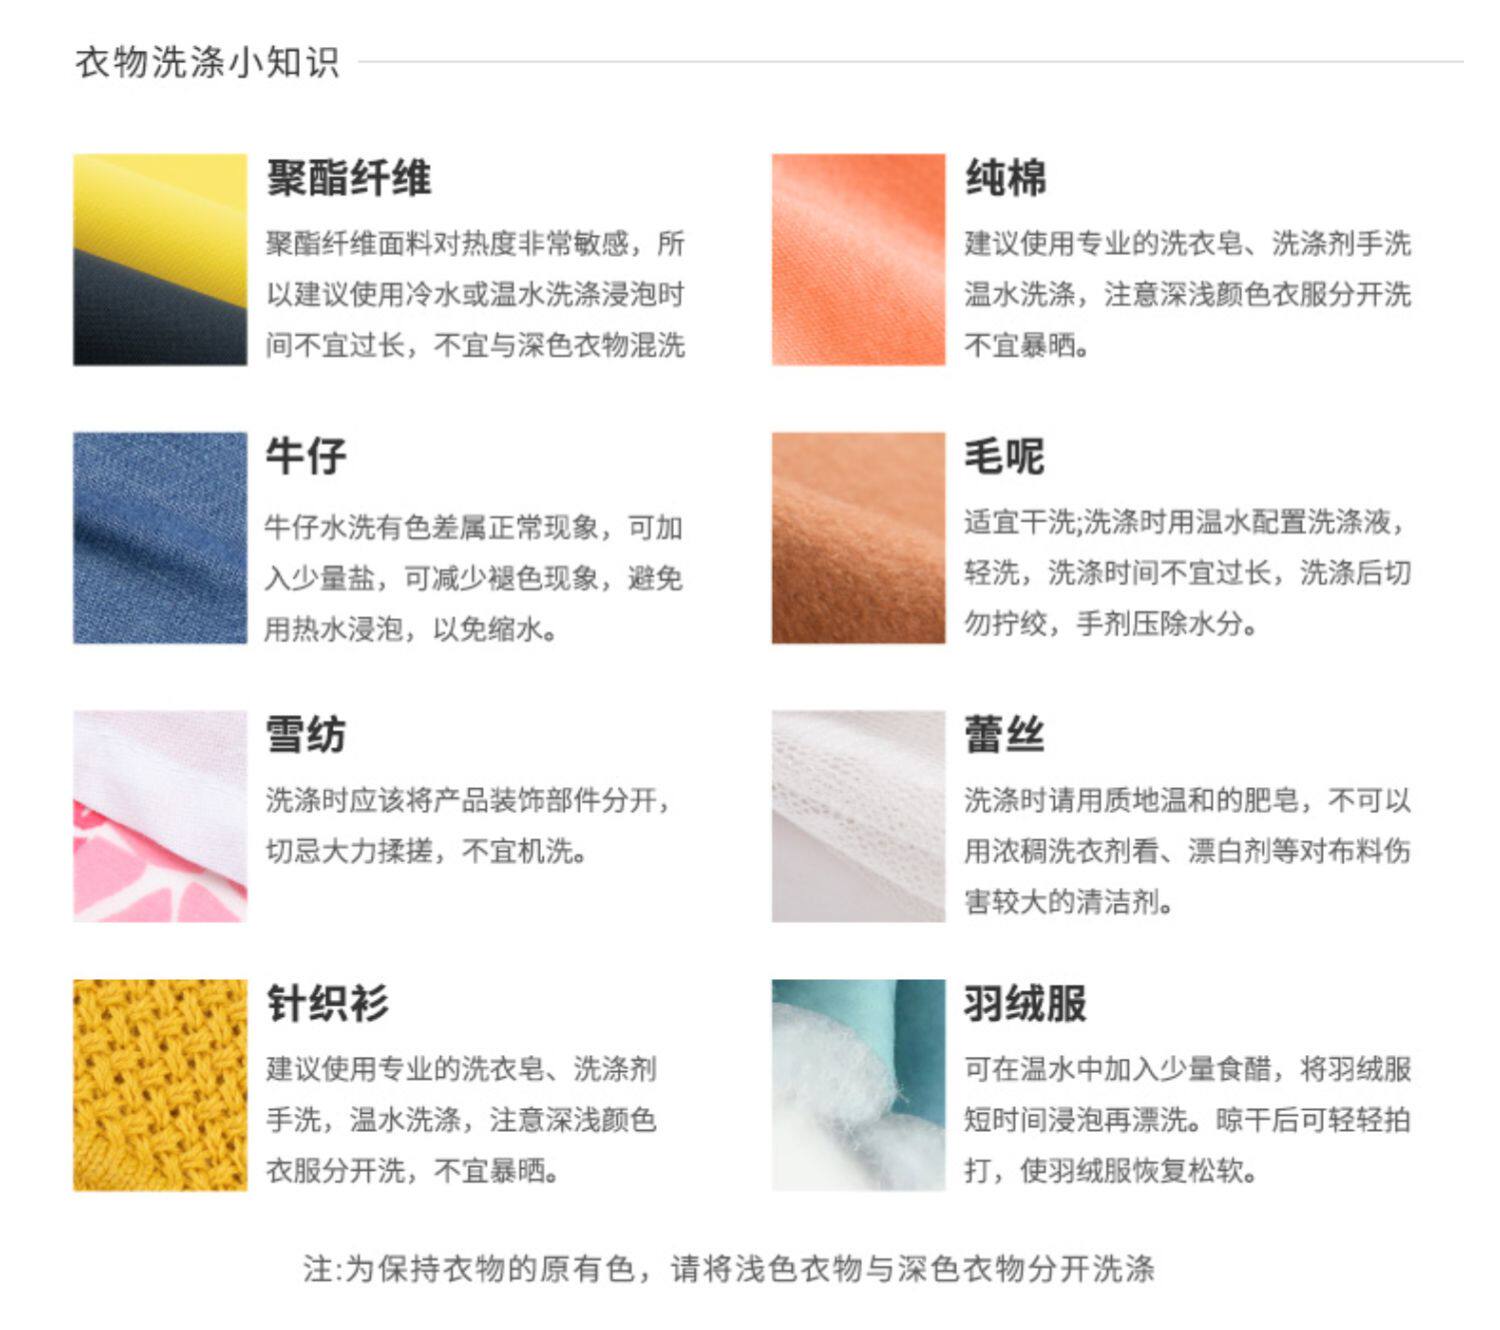Click the 蕾丝 heading

click(1004, 735)
